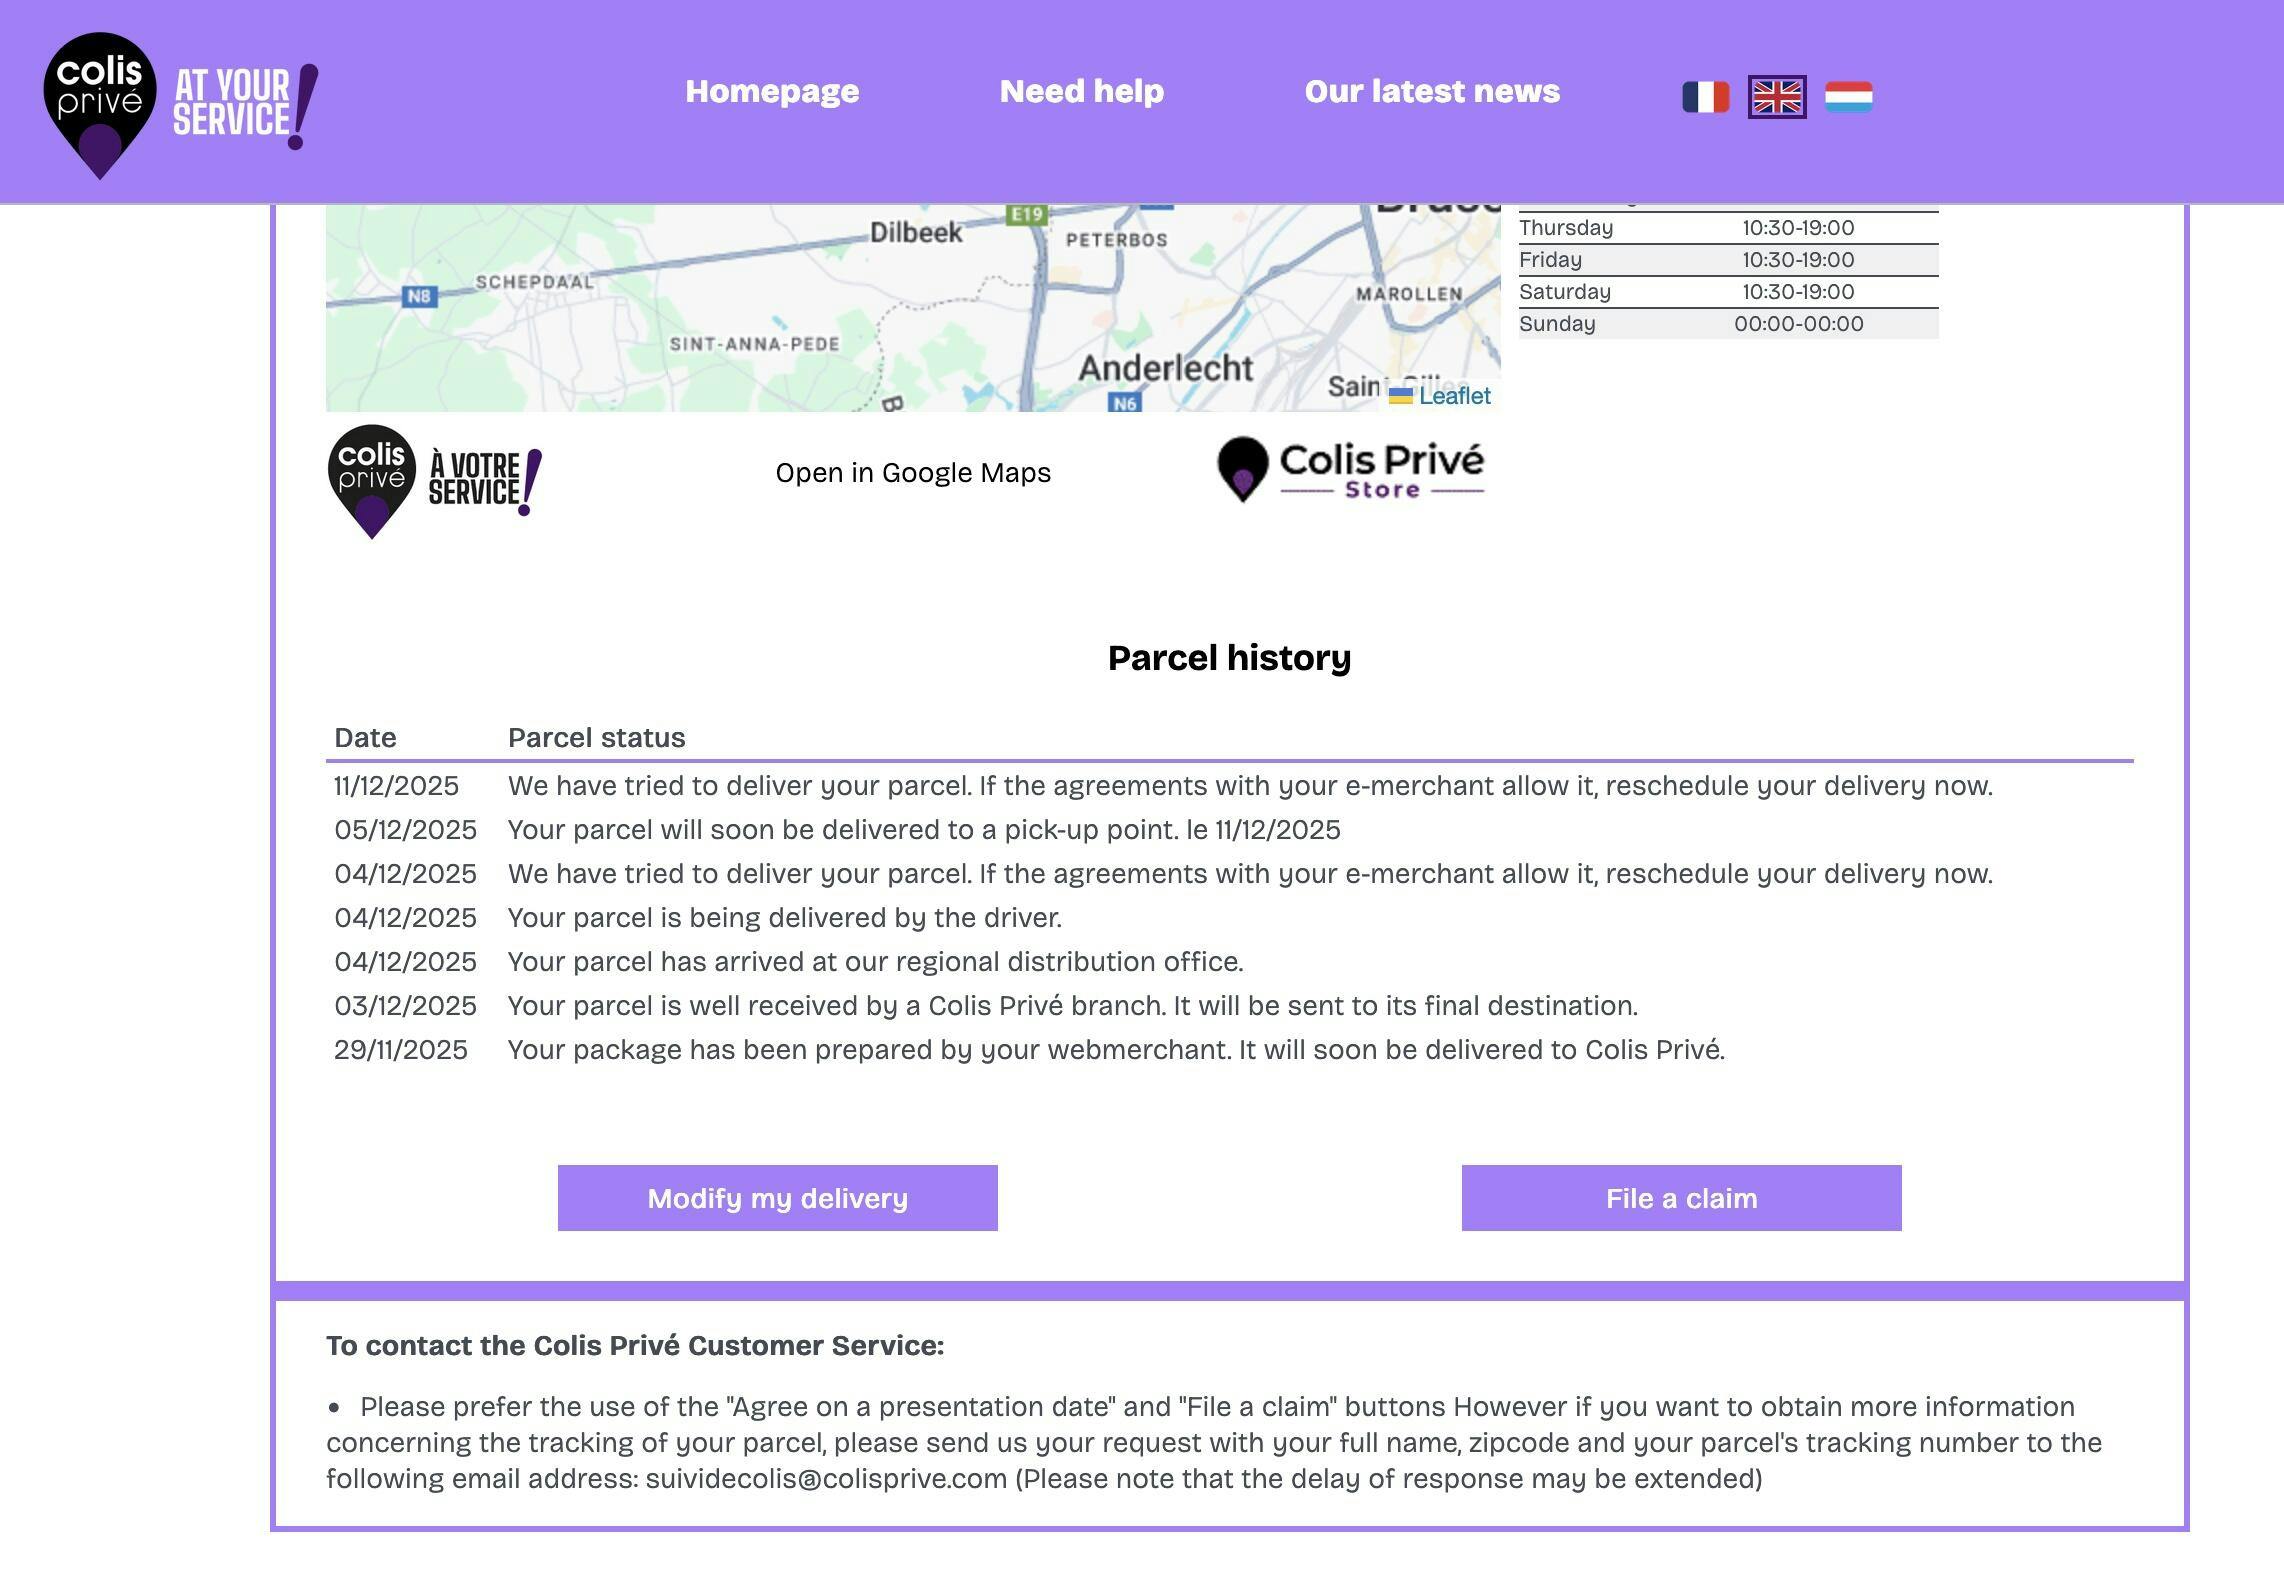Switch language to French flag
The image size is (2284, 1576).
tap(1705, 97)
